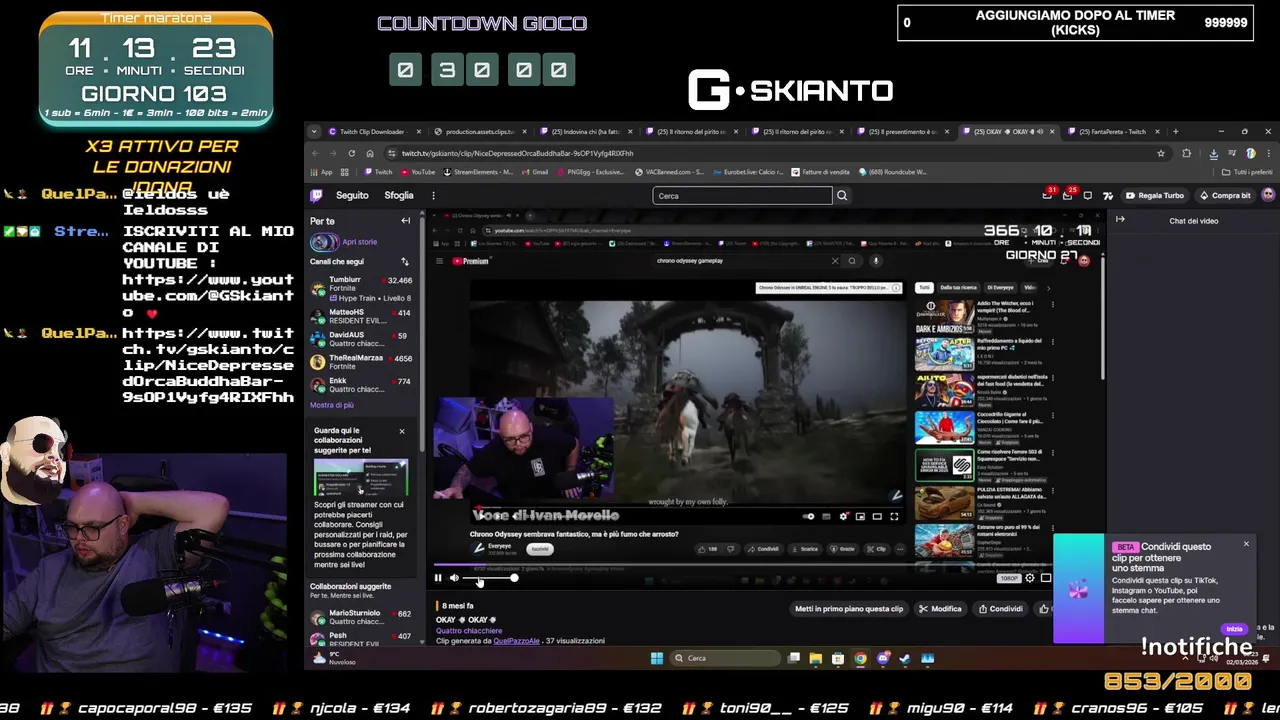The width and height of the screenshot is (1280, 720).
Task: Switch to the FantaPereta Twitch tab
Action: pos(1112,132)
